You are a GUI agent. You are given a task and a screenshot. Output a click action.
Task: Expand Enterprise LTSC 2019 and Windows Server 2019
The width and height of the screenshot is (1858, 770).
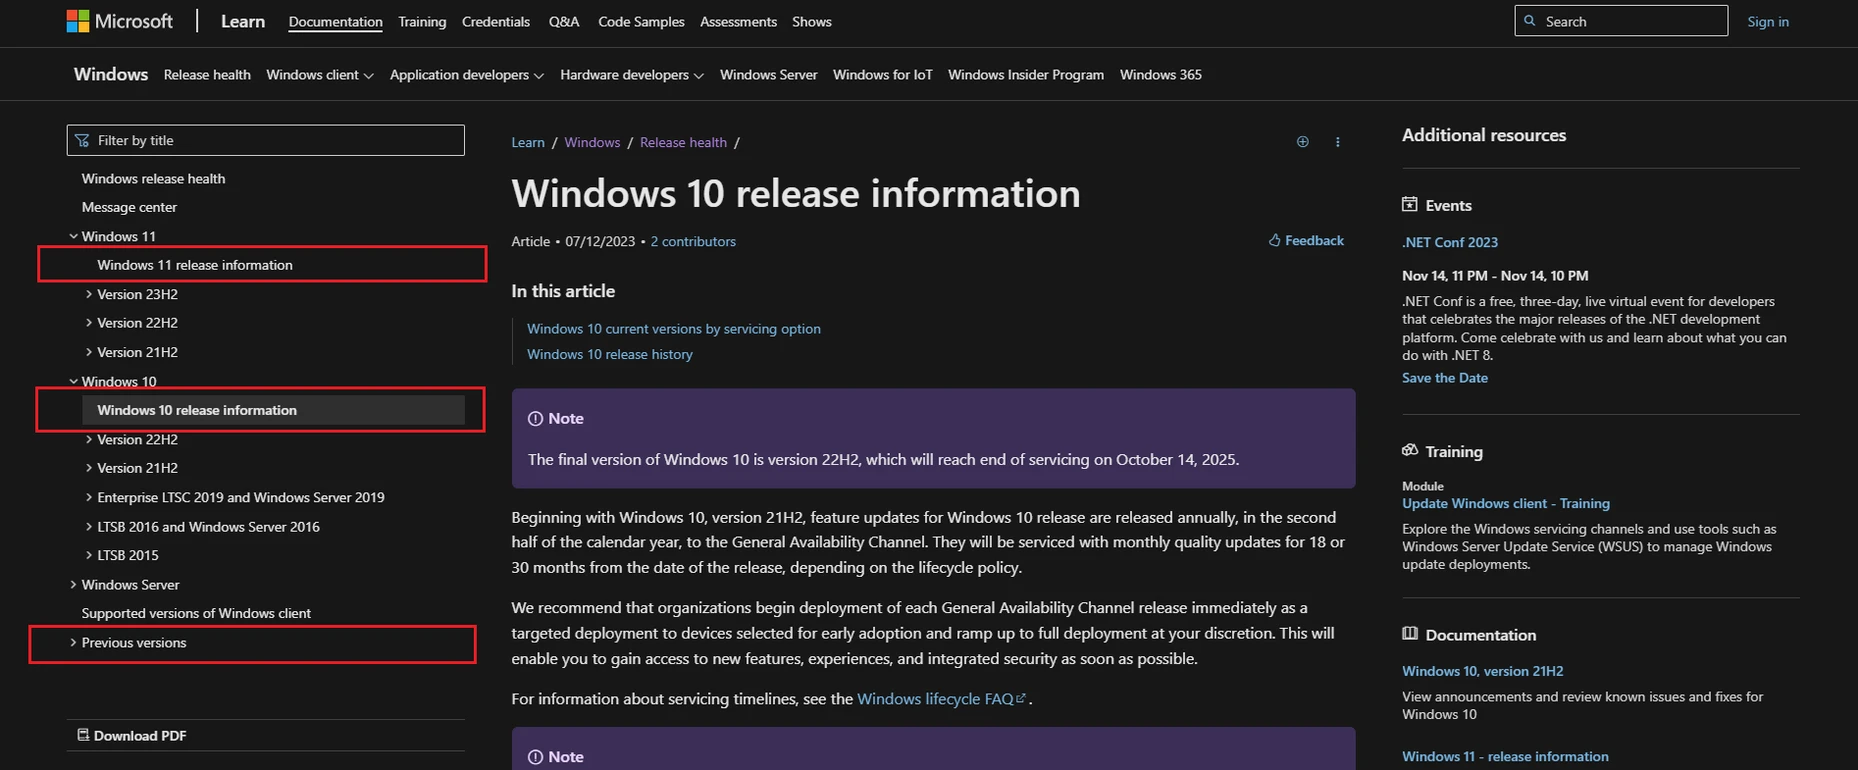(89, 497)
